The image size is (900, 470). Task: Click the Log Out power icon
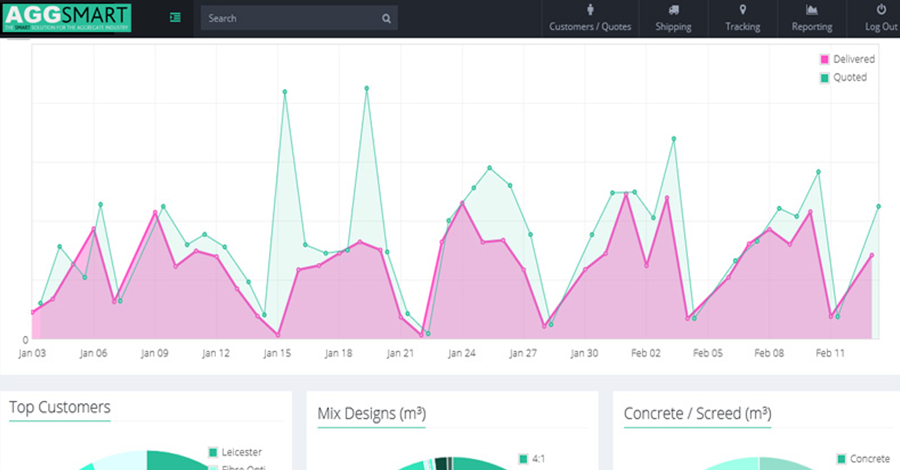[881, 9]
